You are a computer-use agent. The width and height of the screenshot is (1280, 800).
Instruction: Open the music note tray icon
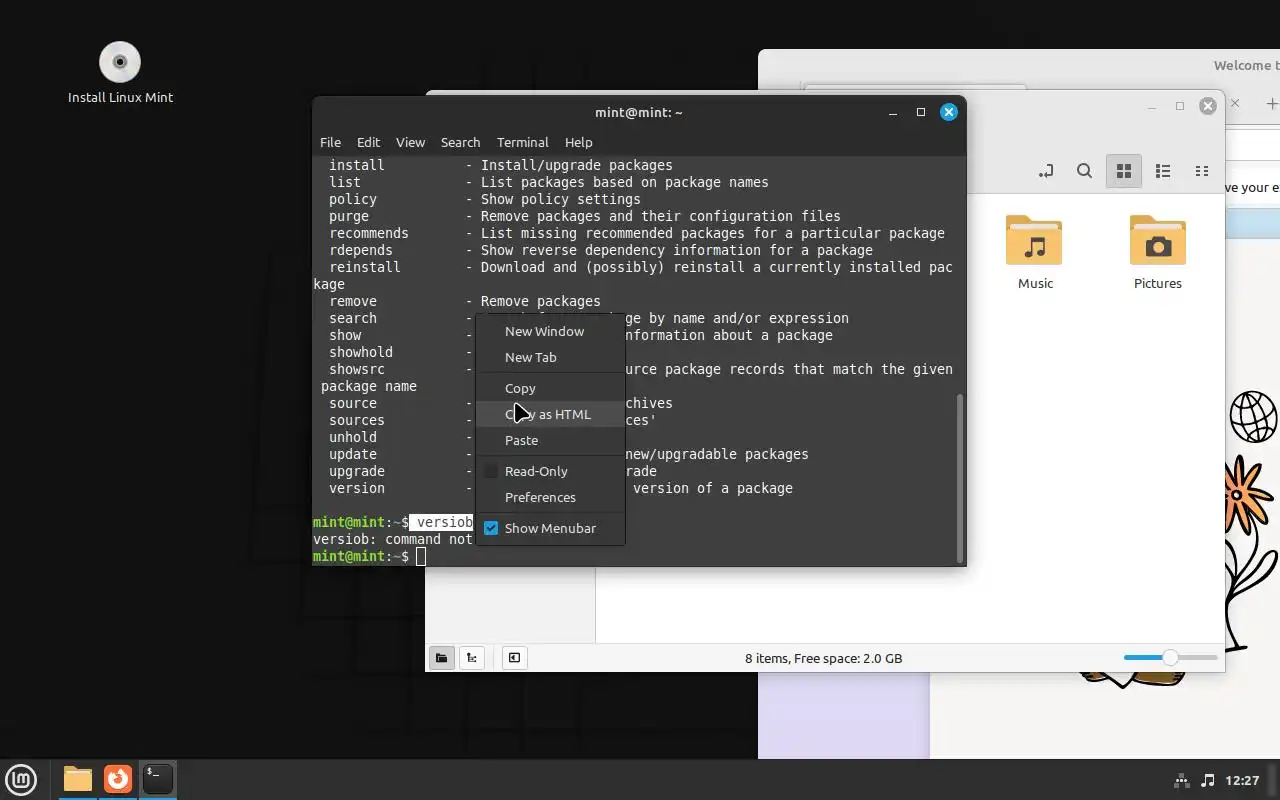(x=1207, y=780)
